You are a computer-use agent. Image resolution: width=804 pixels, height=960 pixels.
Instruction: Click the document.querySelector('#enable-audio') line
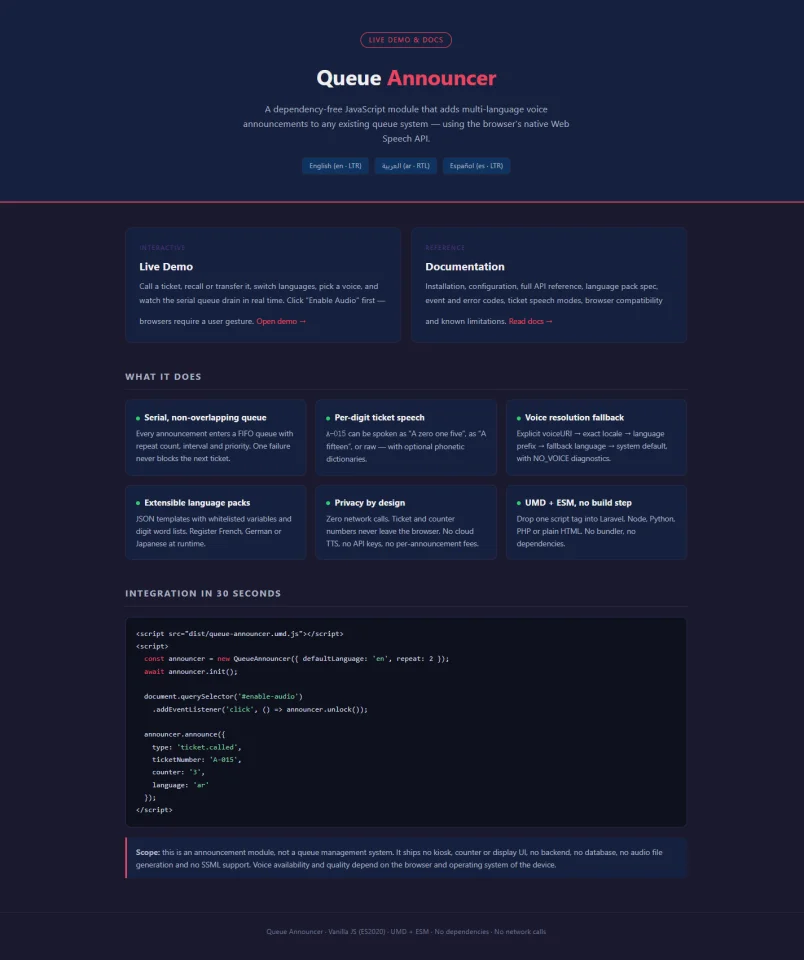pos(223,697)
